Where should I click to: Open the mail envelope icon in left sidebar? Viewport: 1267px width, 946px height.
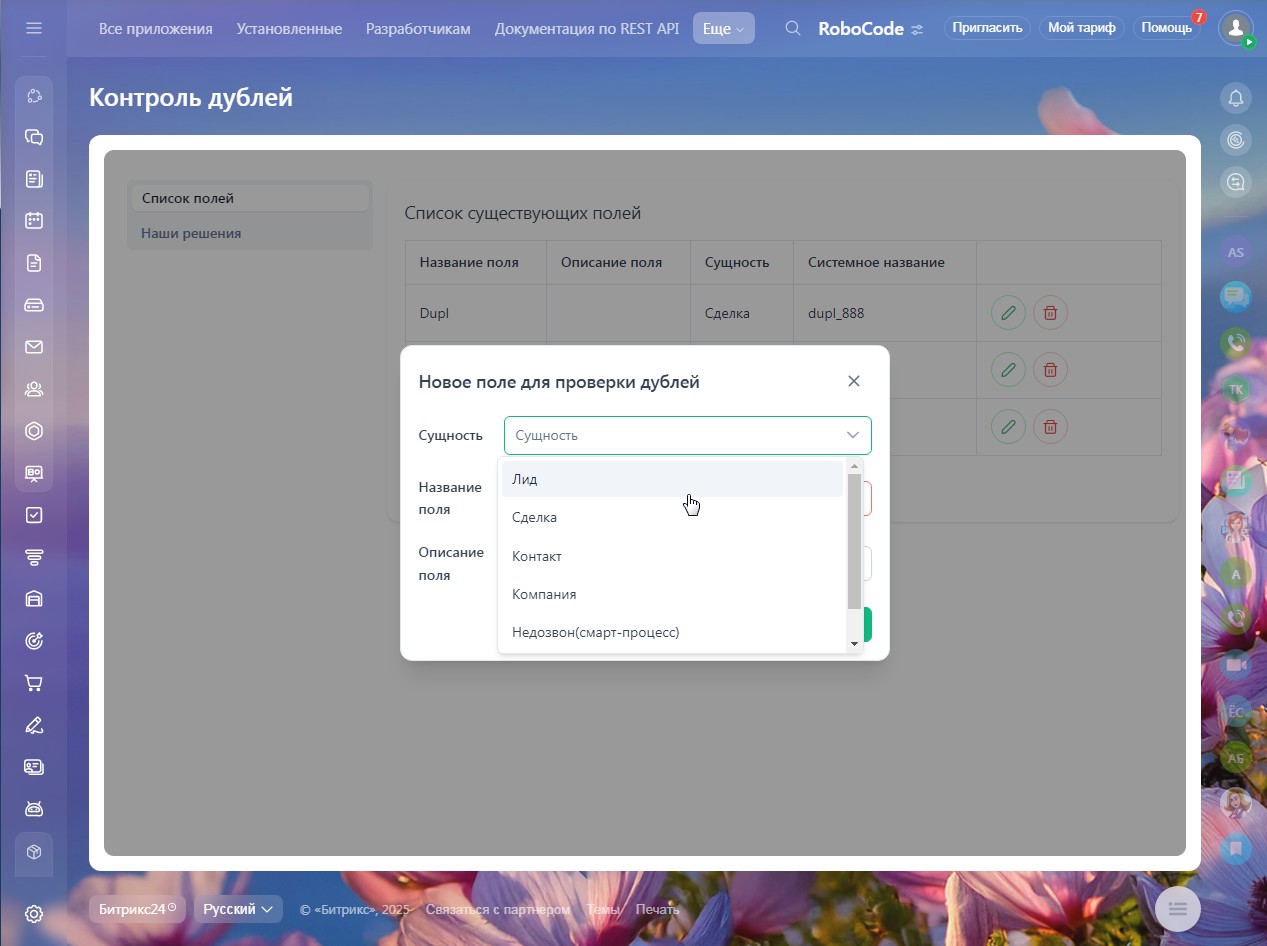(x=34, y=347)
